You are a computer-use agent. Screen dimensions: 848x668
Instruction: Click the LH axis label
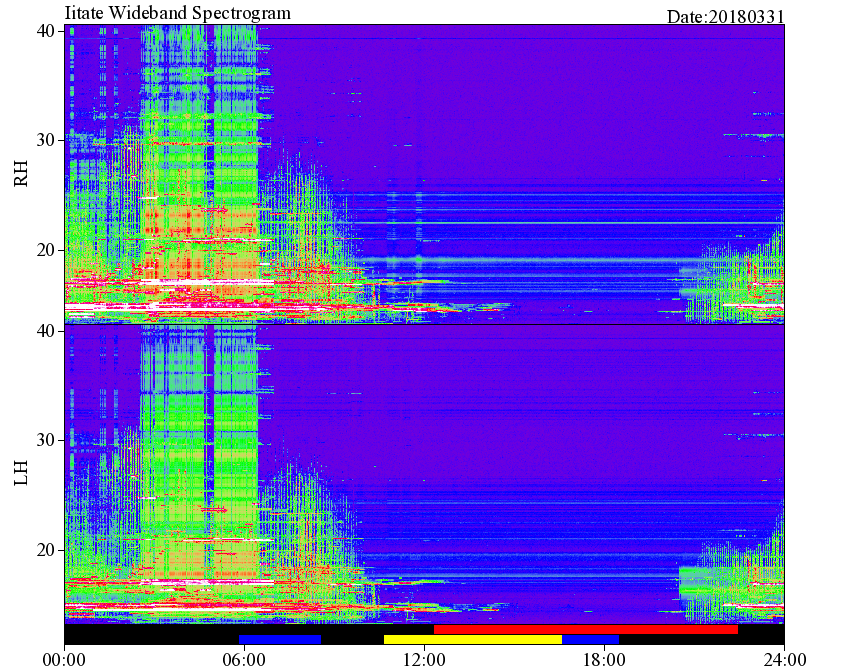(x=21, y=473)
